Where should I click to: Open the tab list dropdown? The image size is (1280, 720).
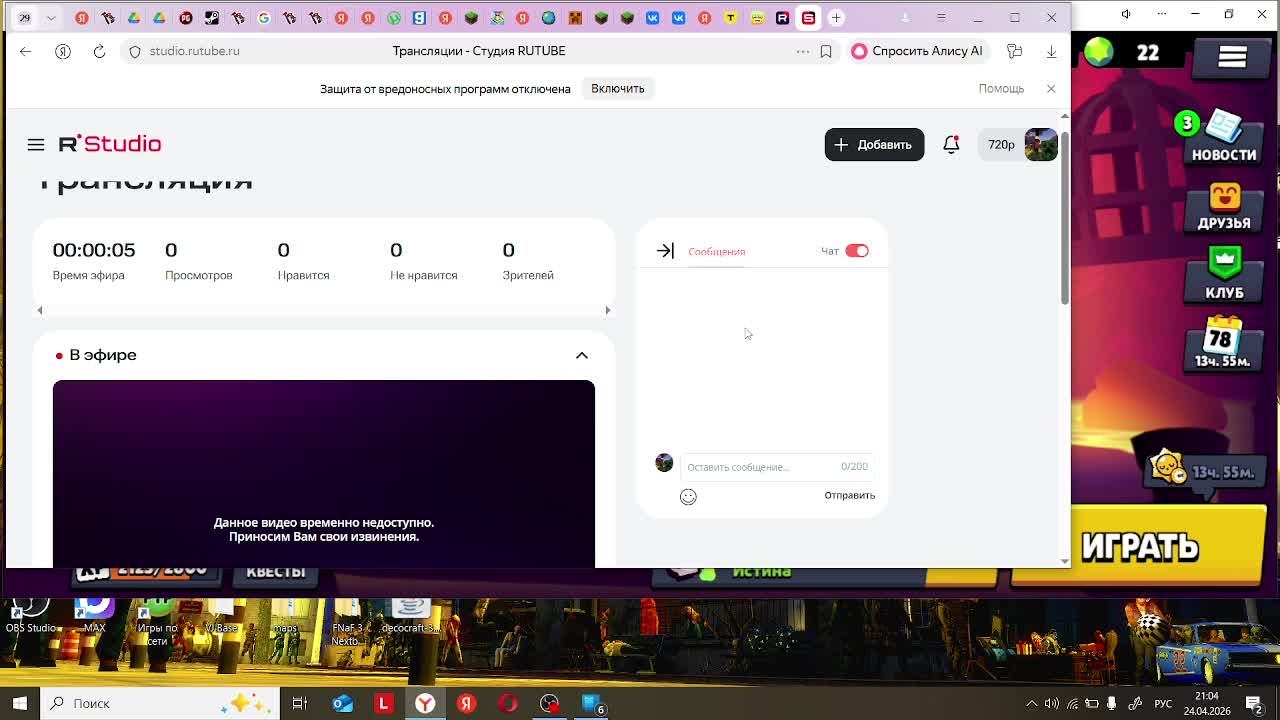pos(51,18)
